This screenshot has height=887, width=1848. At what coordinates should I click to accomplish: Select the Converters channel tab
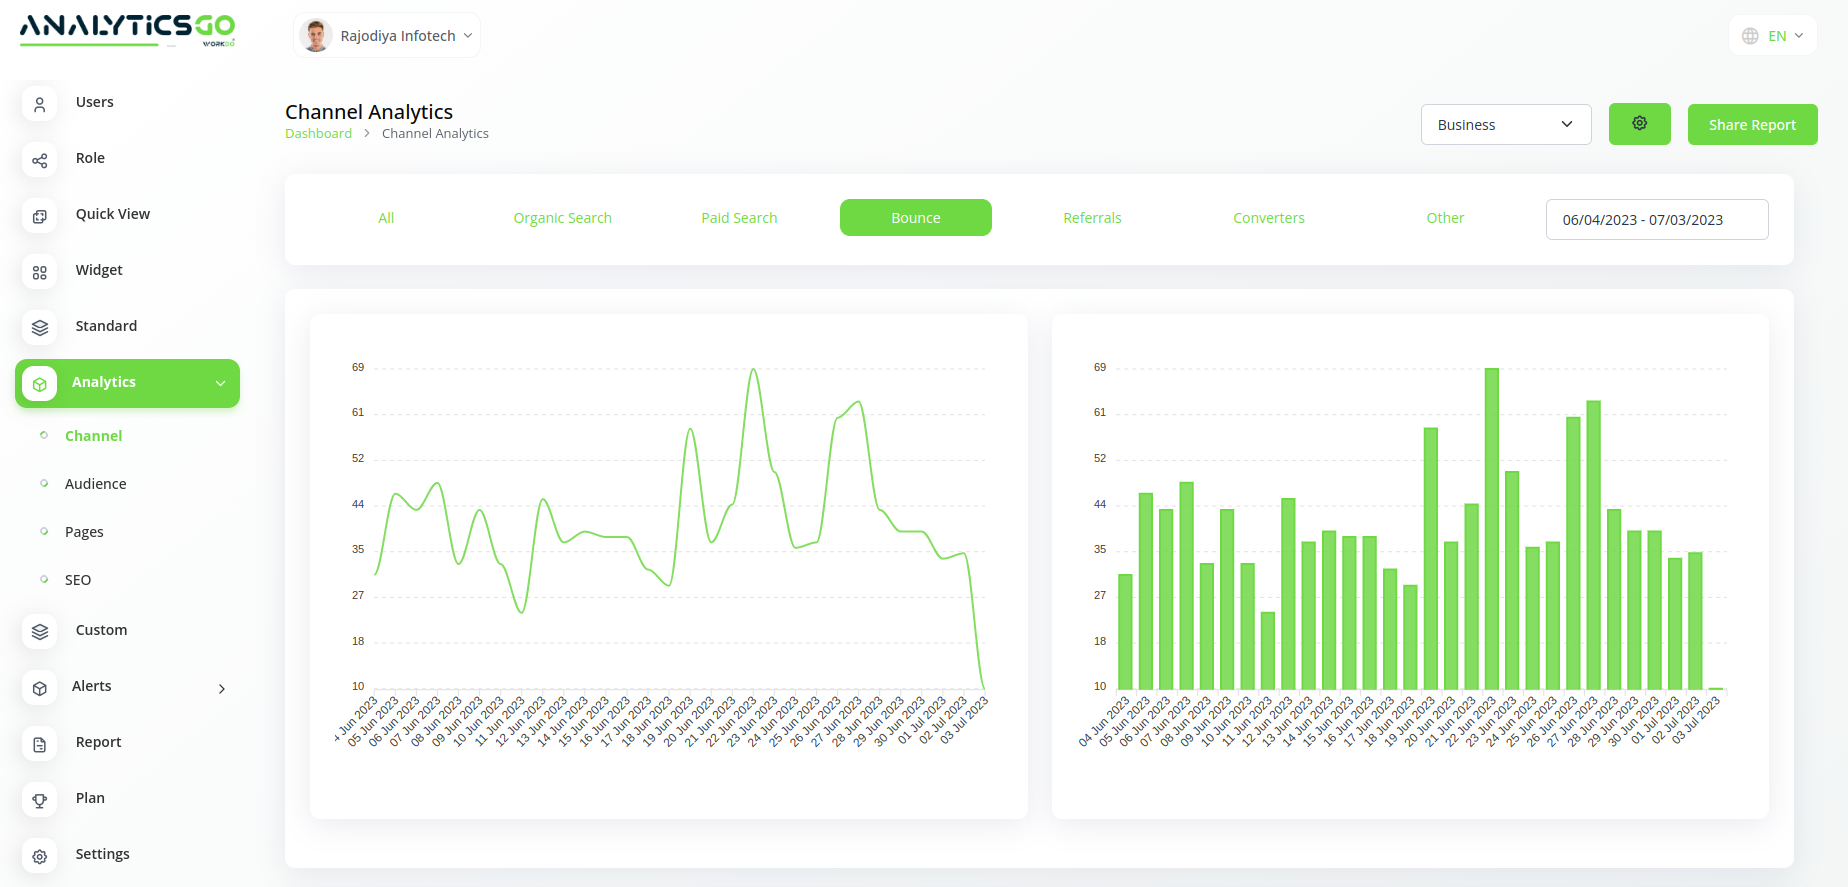[x=1268, y=218]
